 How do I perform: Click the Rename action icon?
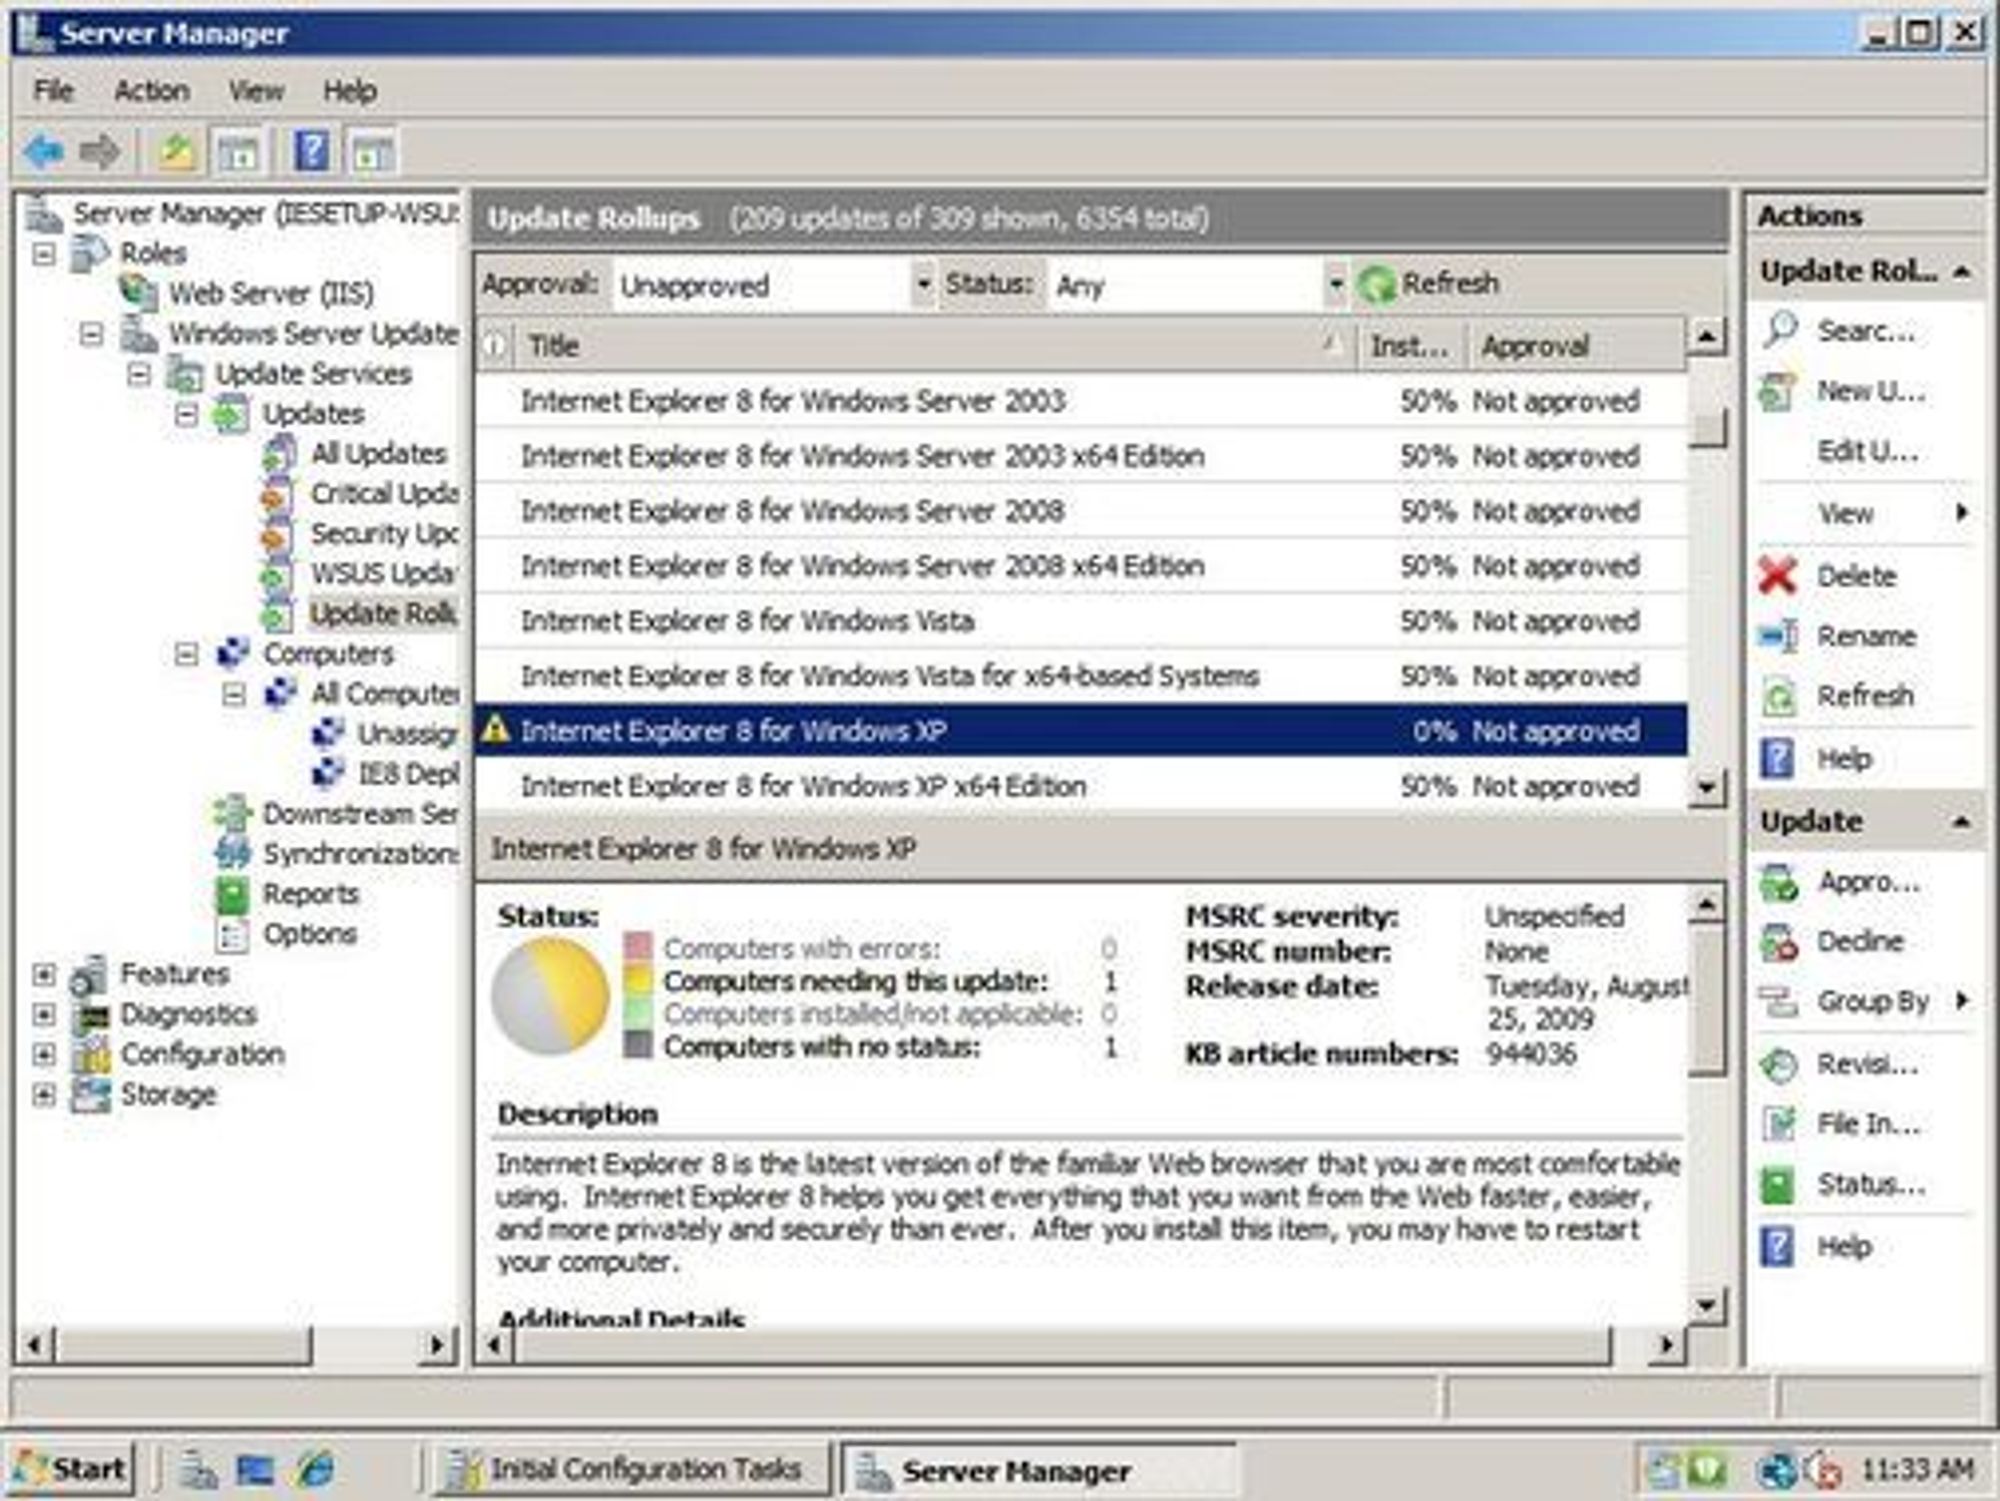point(1778,636)
